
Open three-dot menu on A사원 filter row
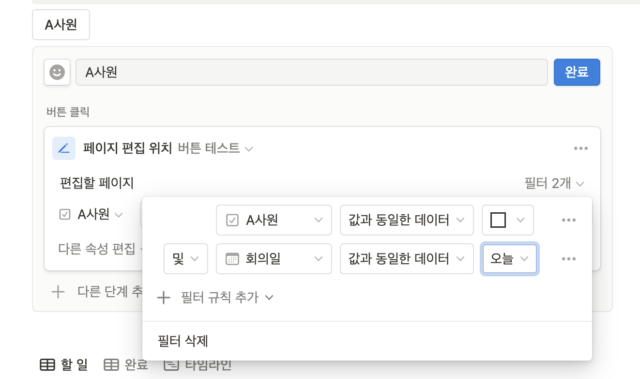[569, 220]
